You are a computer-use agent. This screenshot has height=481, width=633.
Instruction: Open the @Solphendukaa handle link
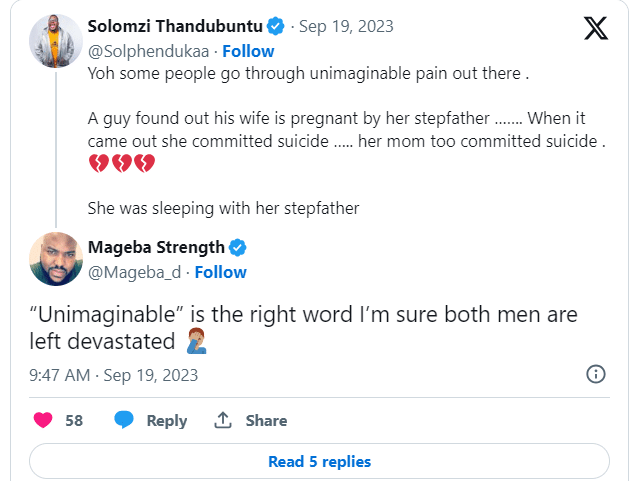[x=149, y=50]
